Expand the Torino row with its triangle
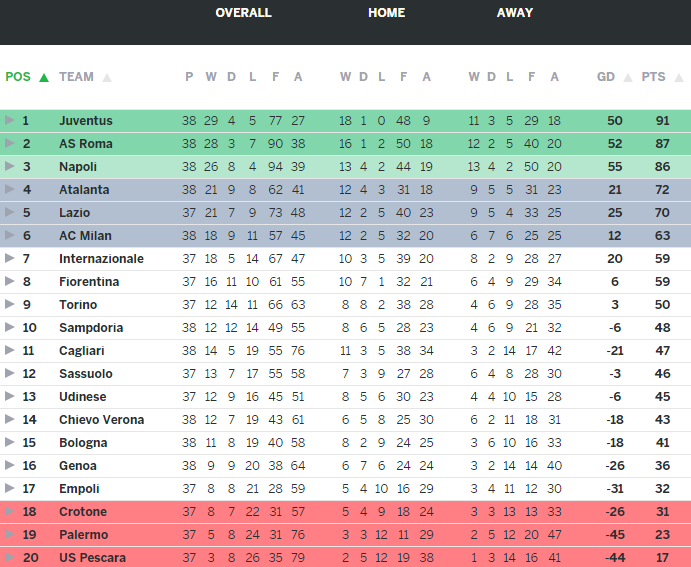Screen dimensions: 691x567 pyautogui.click(x=10, y=305)
